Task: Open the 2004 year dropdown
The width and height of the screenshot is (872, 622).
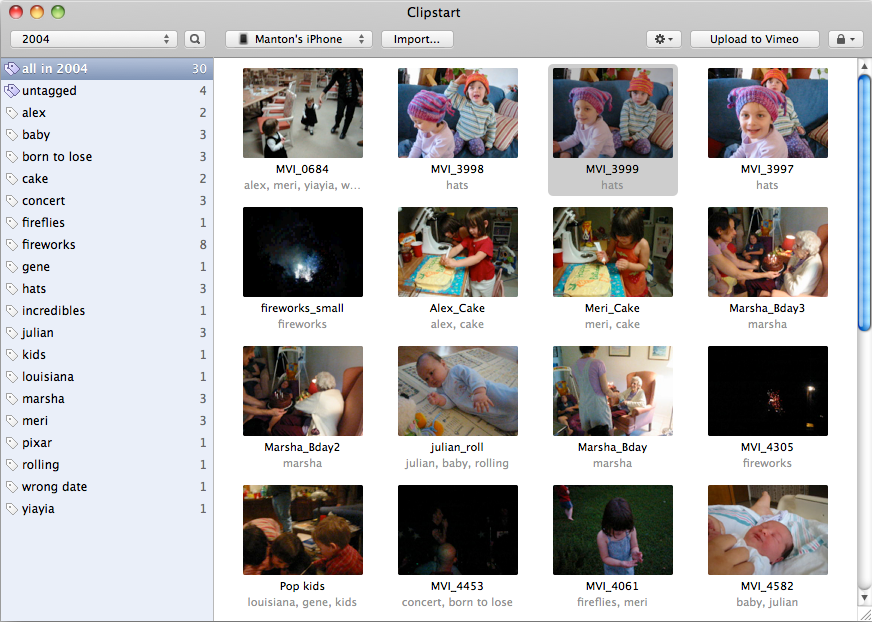Action: (94, 39)
